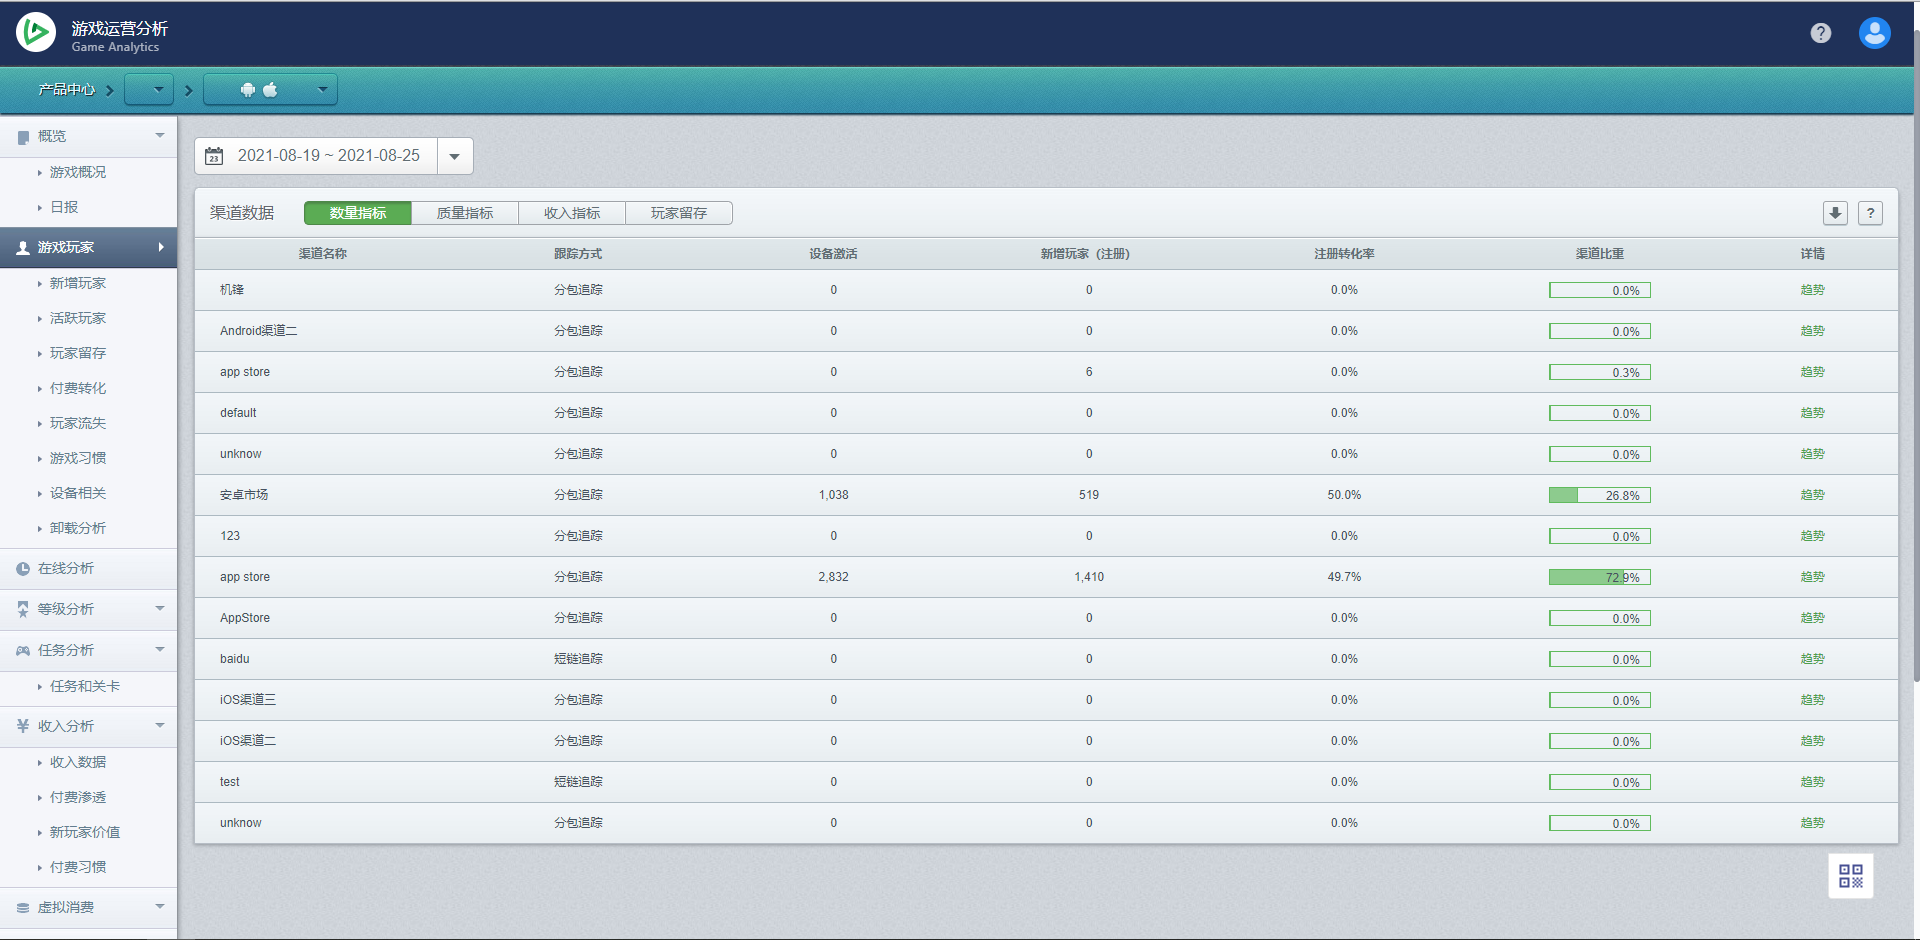The height and width of the screenshot is (940, 1920).
Task: Open 付费渗透 in the sidebar
Action: click(x=78, y=797)
